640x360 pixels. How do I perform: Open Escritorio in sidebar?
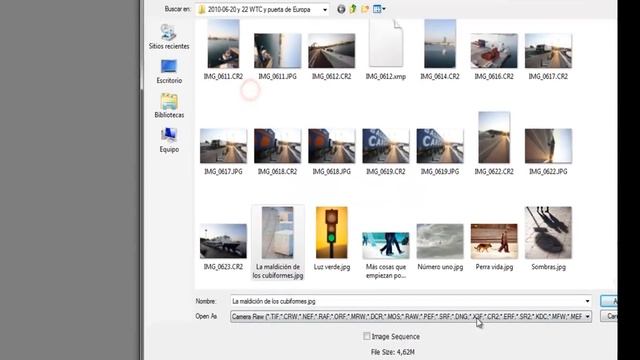pos(169,72)
